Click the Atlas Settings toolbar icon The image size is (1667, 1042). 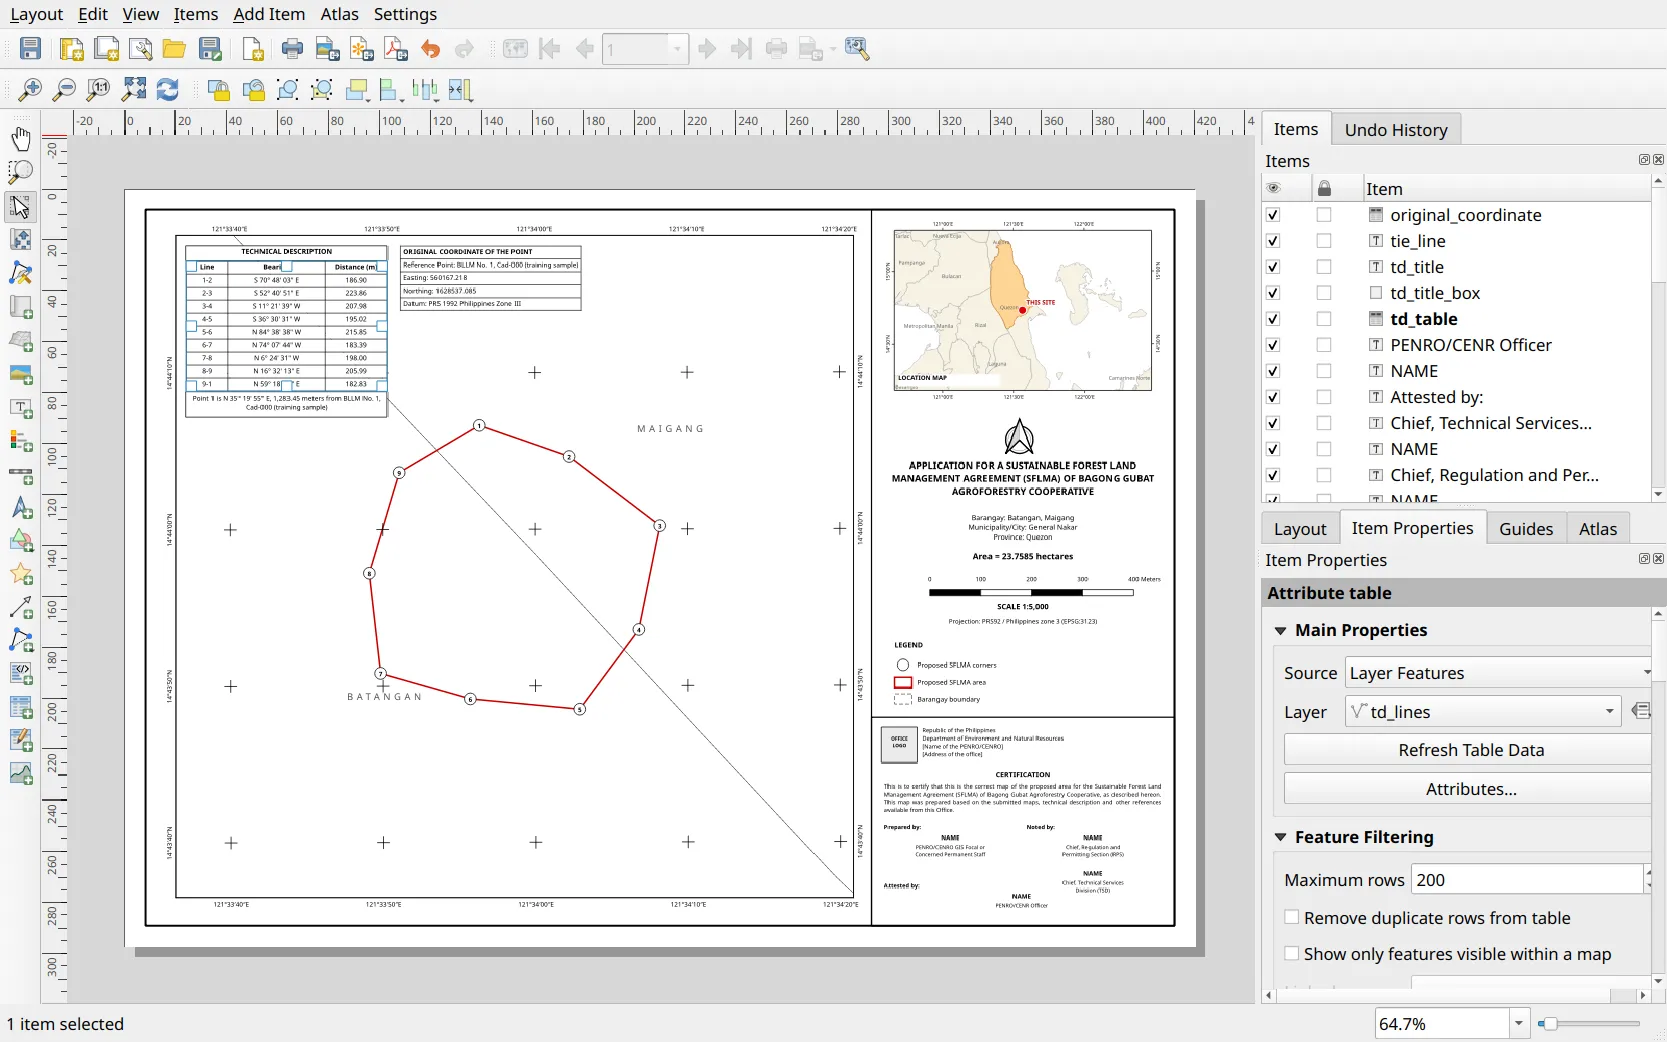[857, 49]
